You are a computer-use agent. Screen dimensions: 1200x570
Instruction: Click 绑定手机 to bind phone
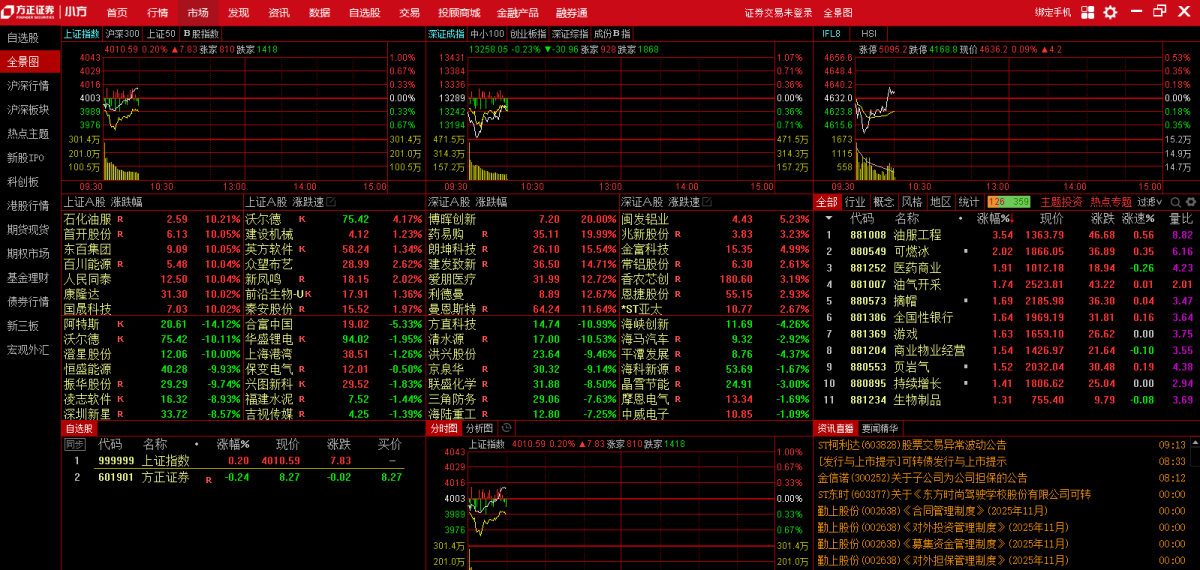pyautogui.click(x=1053, y=12)
